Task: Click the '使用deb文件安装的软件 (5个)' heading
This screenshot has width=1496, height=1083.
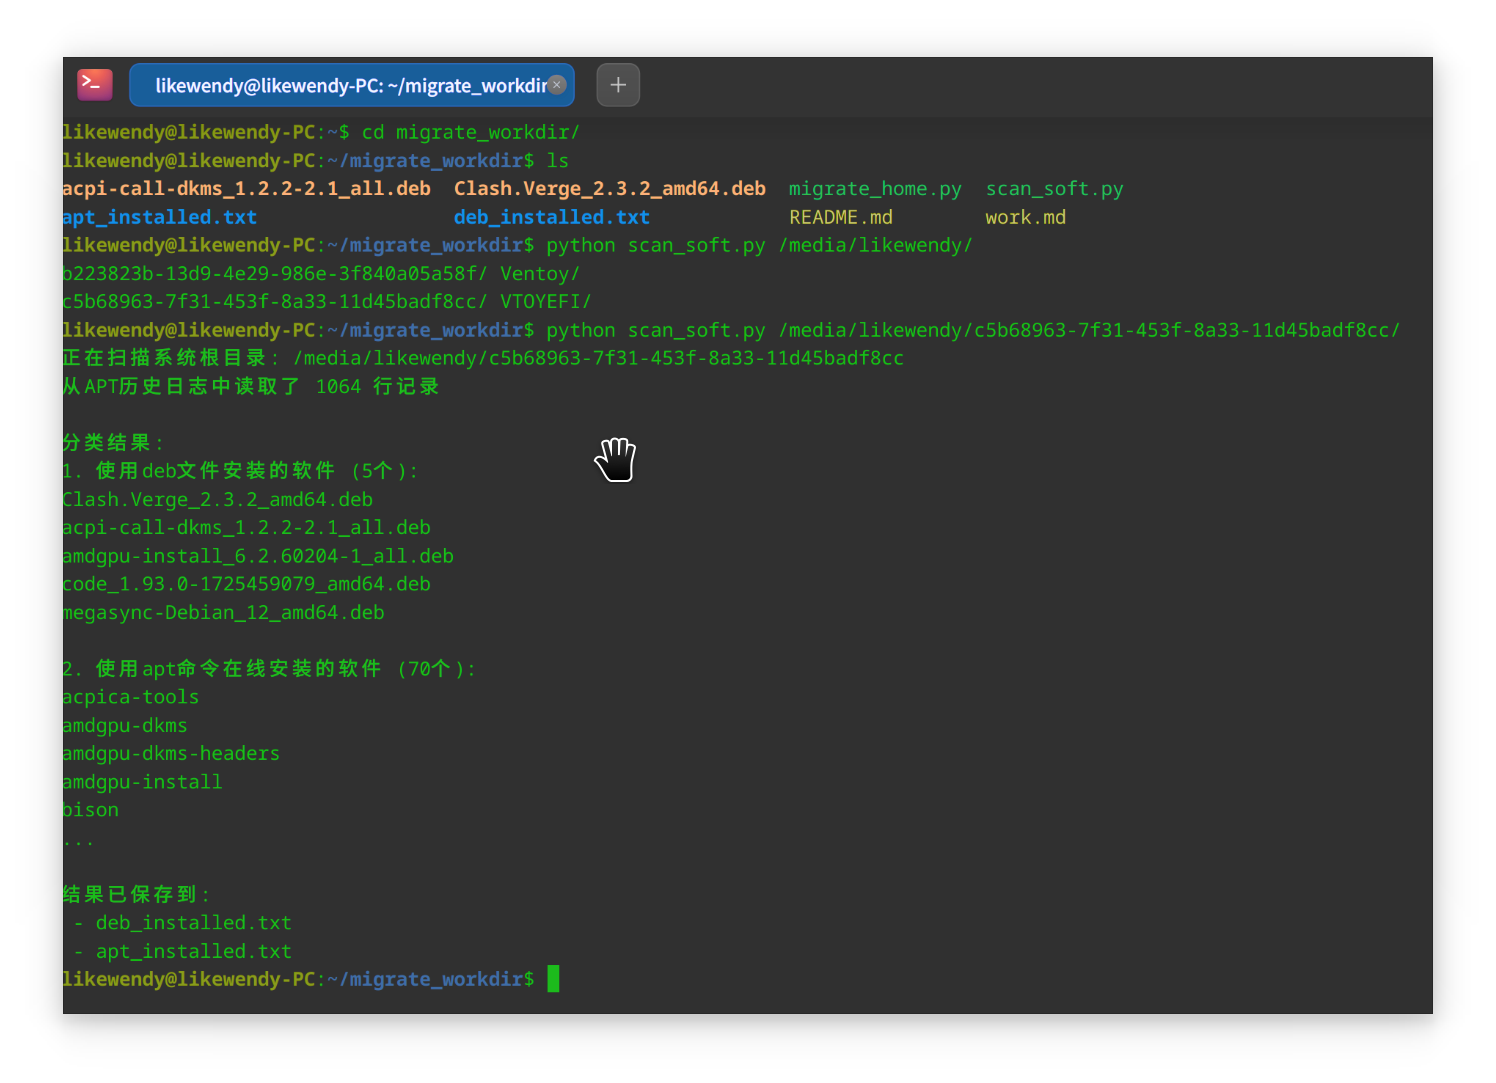Action: pos(240,471)
